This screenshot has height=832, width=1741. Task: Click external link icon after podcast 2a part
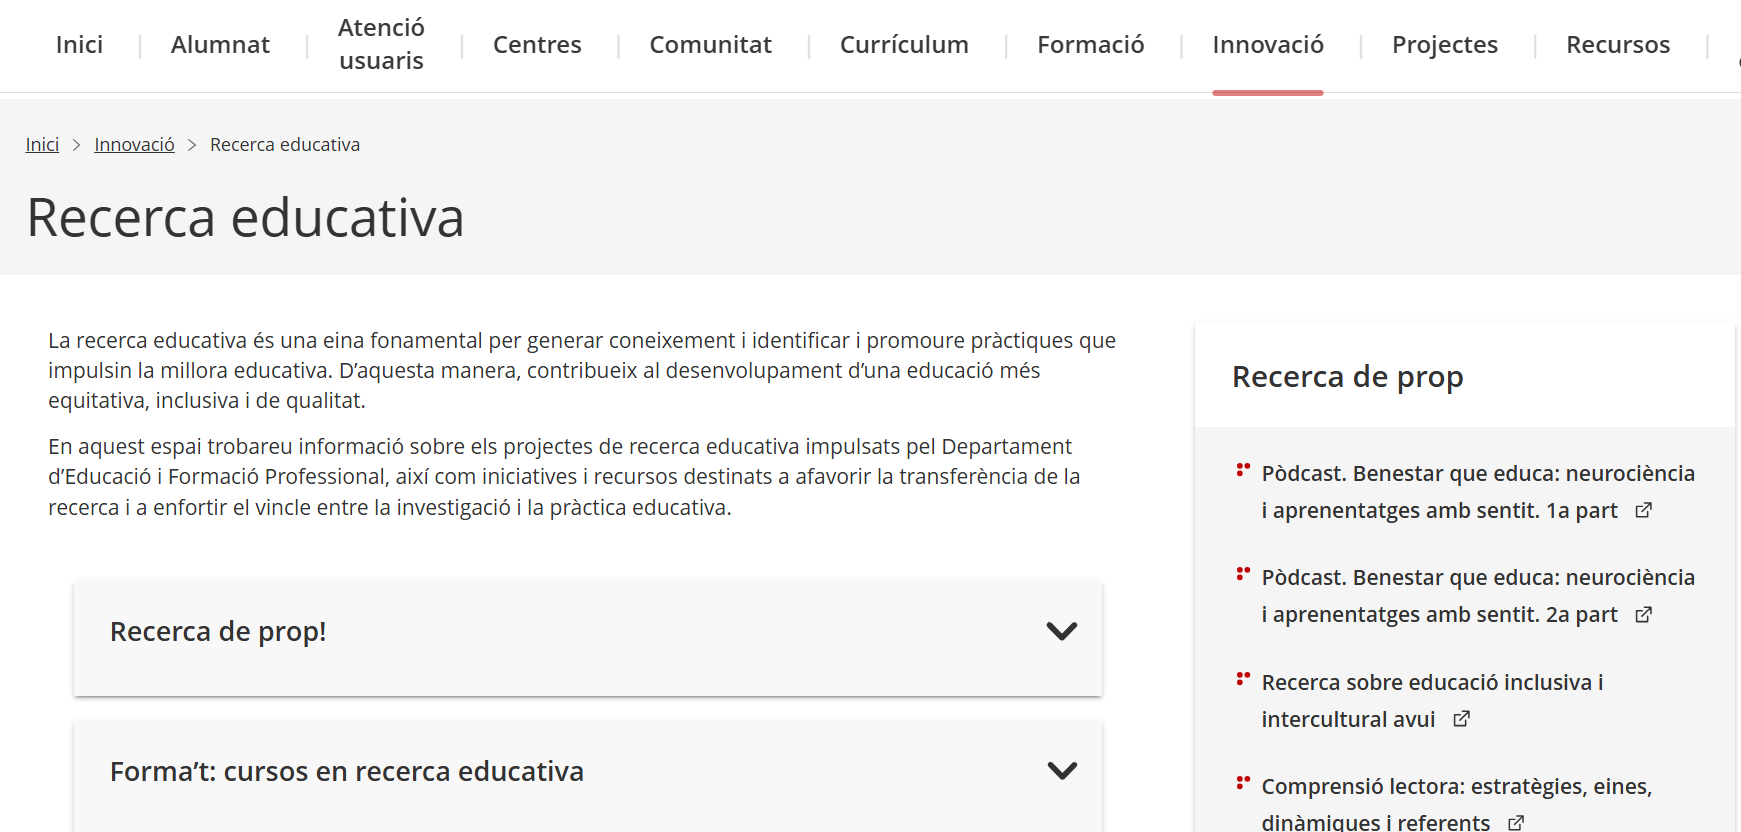pos(1643,615)
